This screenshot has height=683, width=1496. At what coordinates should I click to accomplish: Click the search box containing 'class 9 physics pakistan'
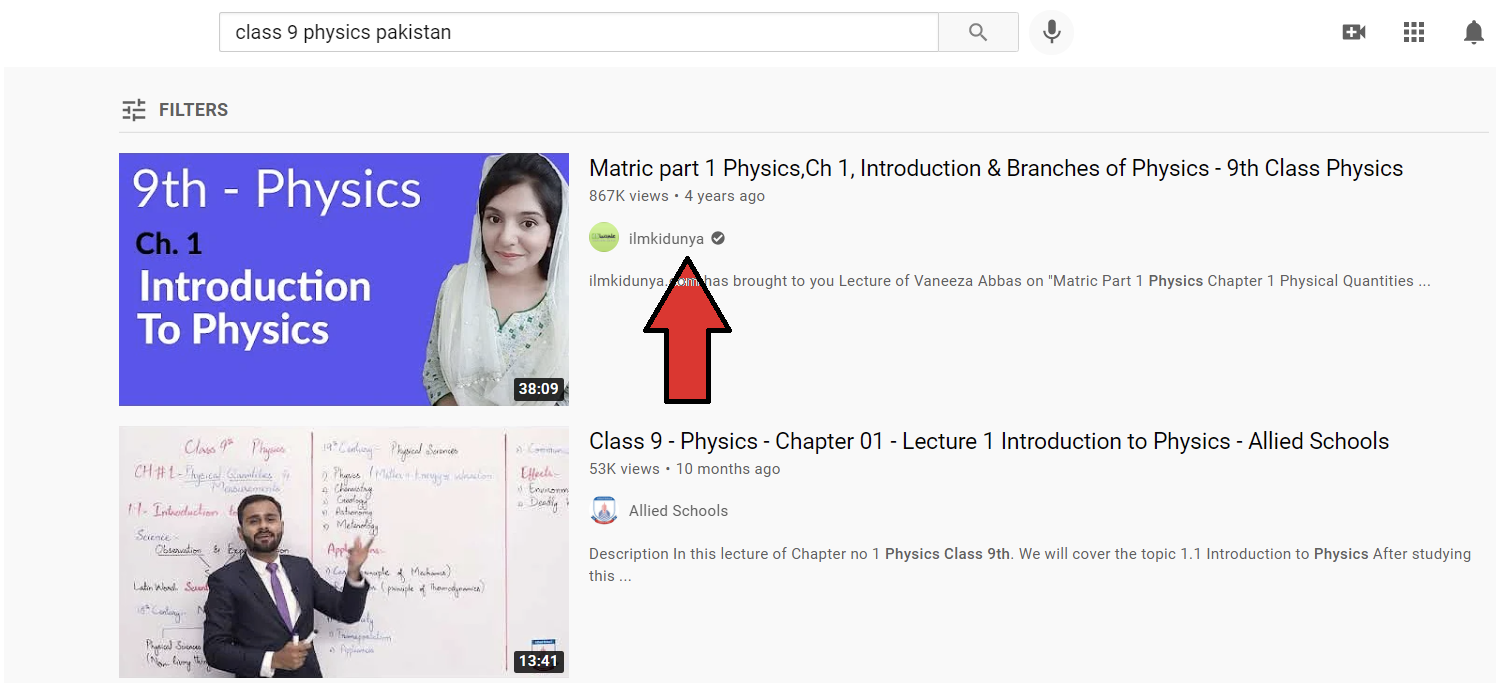pos(578,32)
